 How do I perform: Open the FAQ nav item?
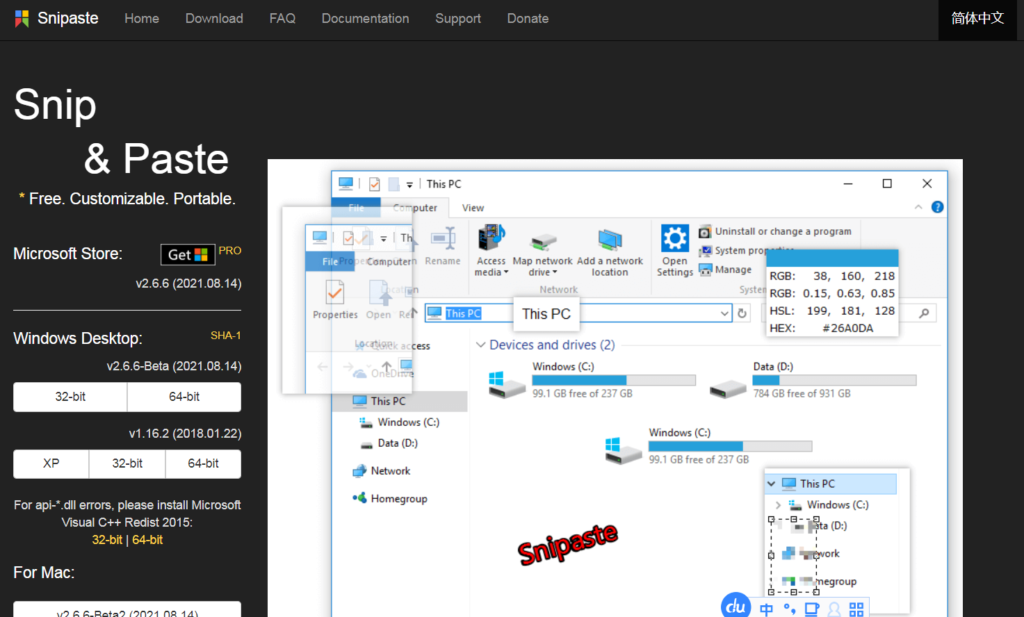pyautogui.click(x=282, y=18)
